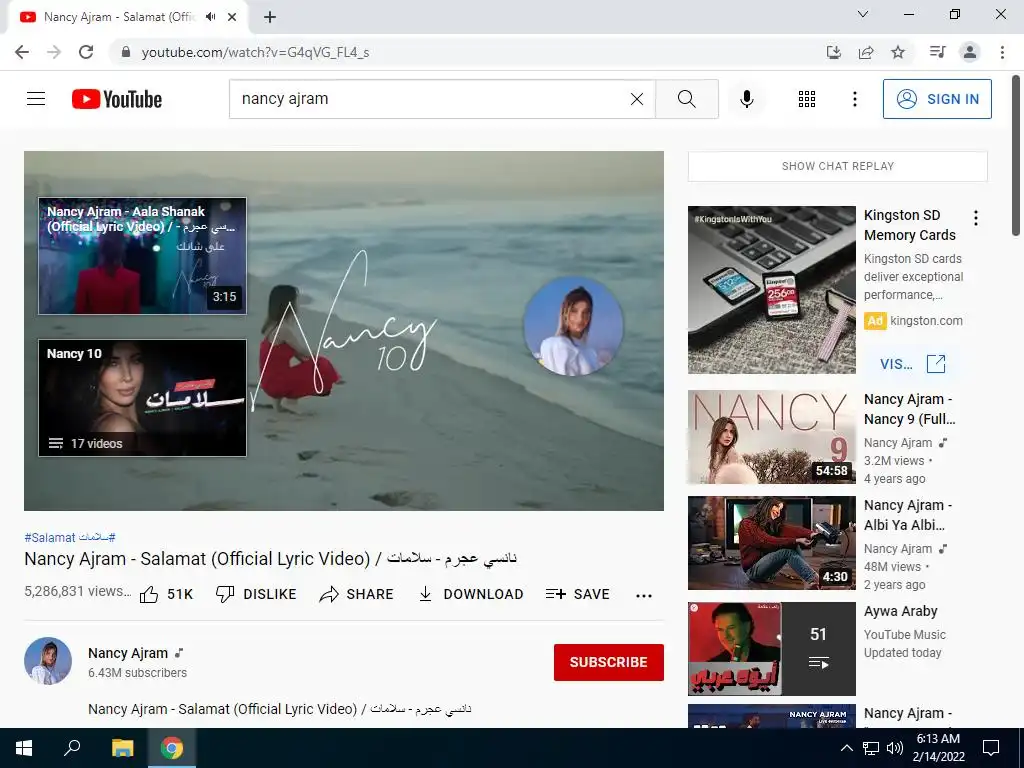Go to YouTube home via logo
The image size is (1024, 768).
click(x=117, y=99)
